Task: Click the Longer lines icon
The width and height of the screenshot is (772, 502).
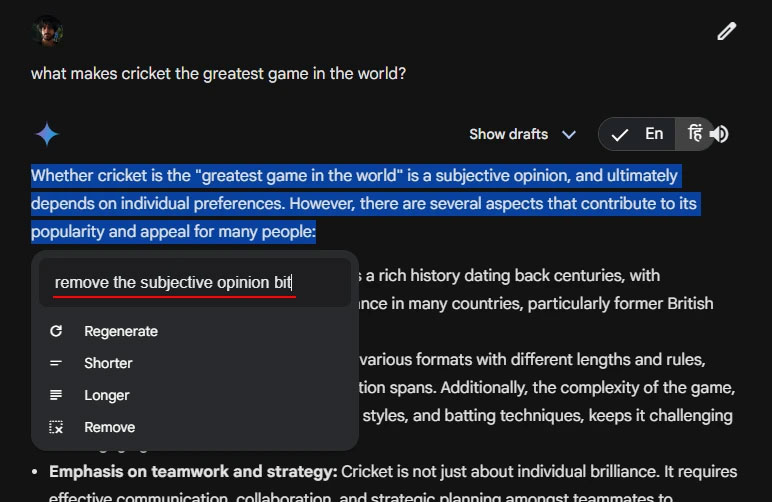Action: [56, 395]
